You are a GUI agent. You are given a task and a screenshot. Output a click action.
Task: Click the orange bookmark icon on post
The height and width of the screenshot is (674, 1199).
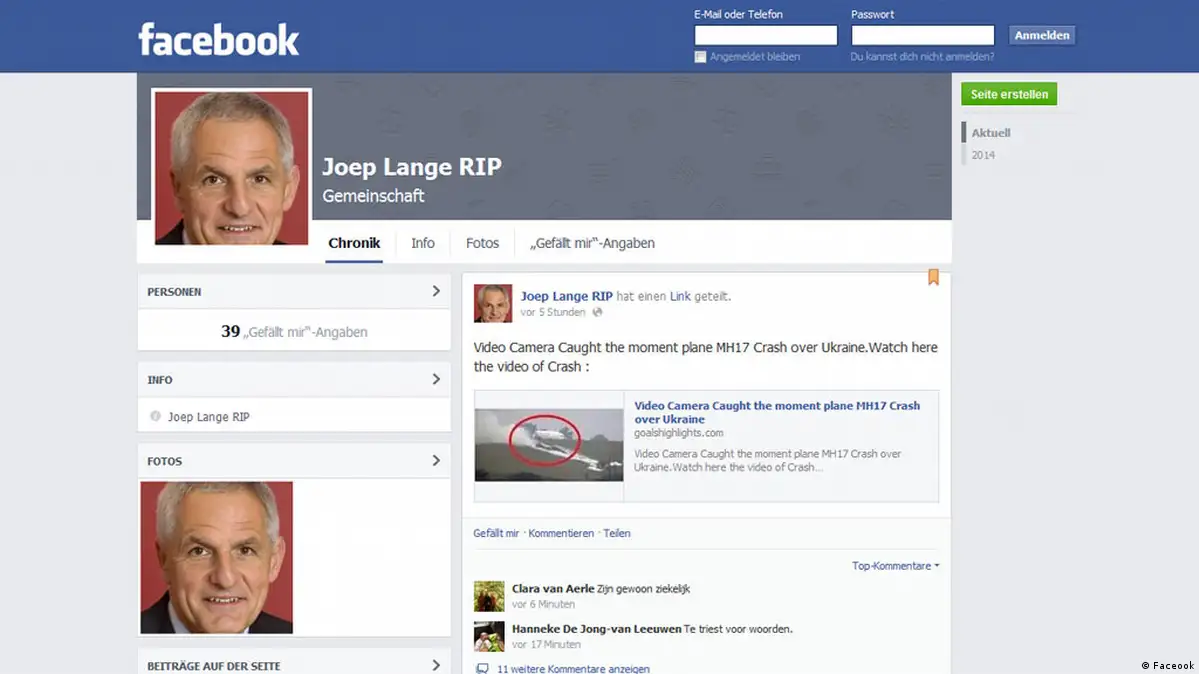(x=933, y=277)
